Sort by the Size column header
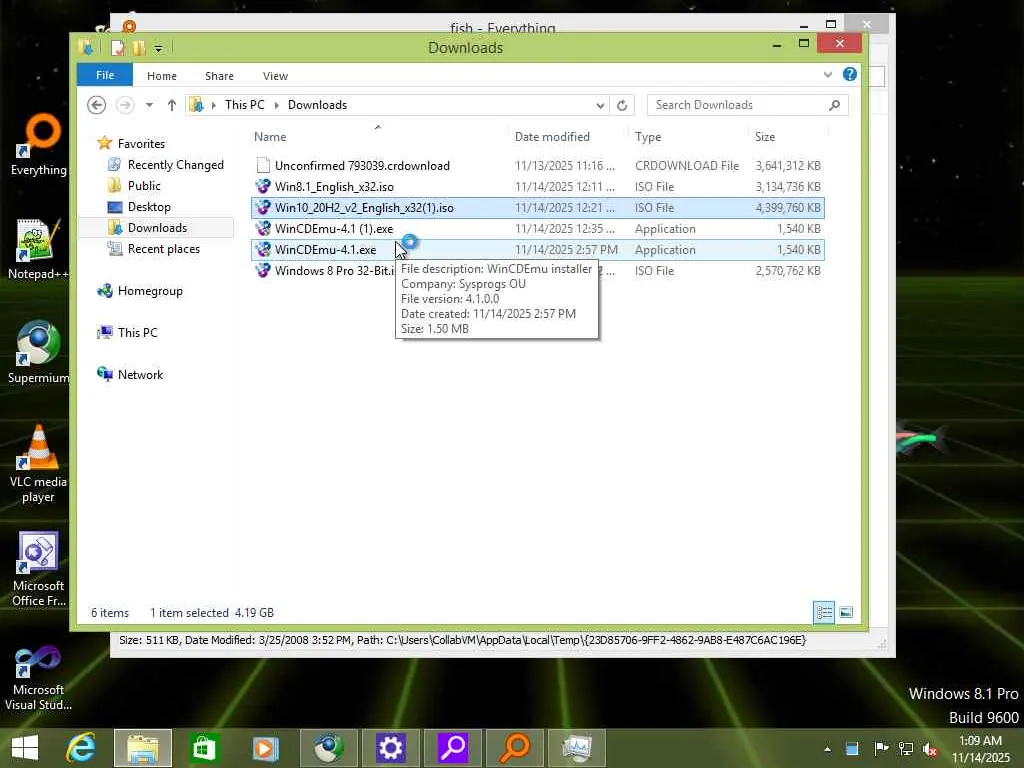 tap(788, 136)
